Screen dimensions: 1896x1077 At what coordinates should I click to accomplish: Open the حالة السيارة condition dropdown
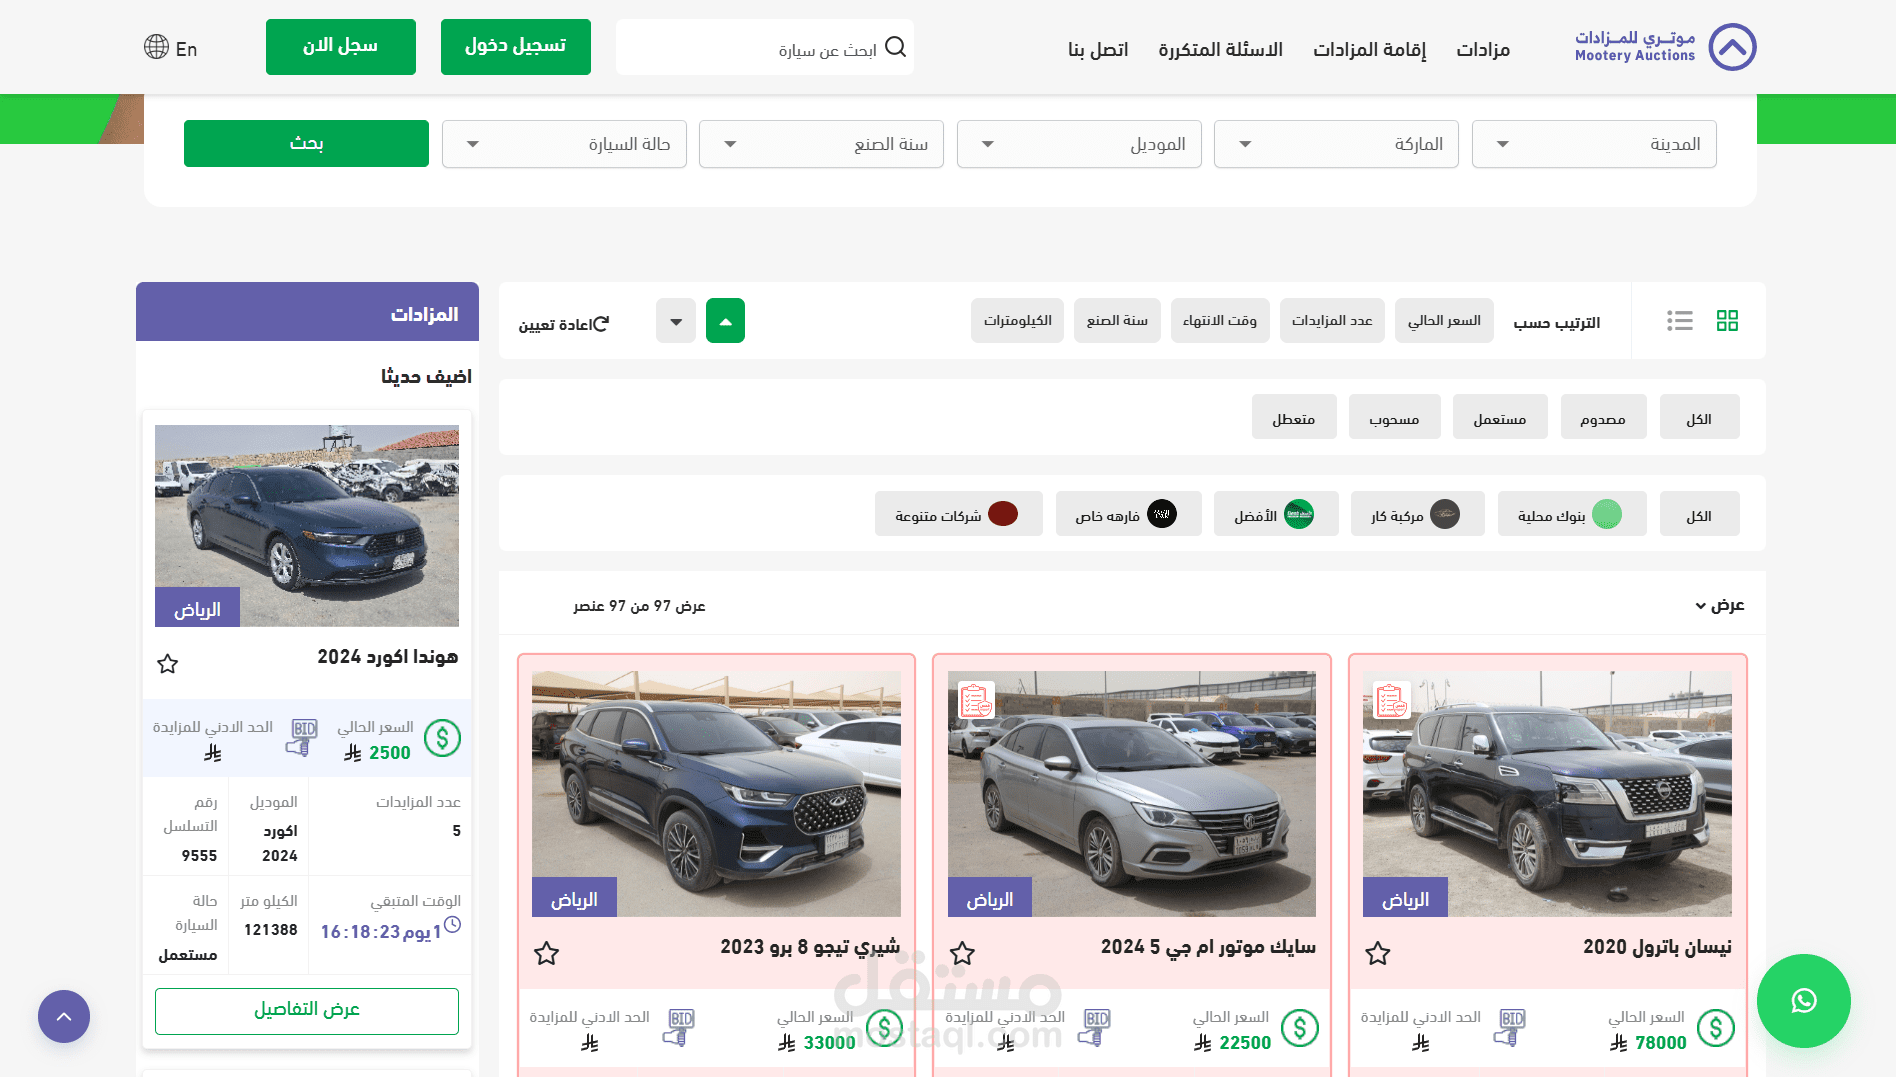coord(564,144)
